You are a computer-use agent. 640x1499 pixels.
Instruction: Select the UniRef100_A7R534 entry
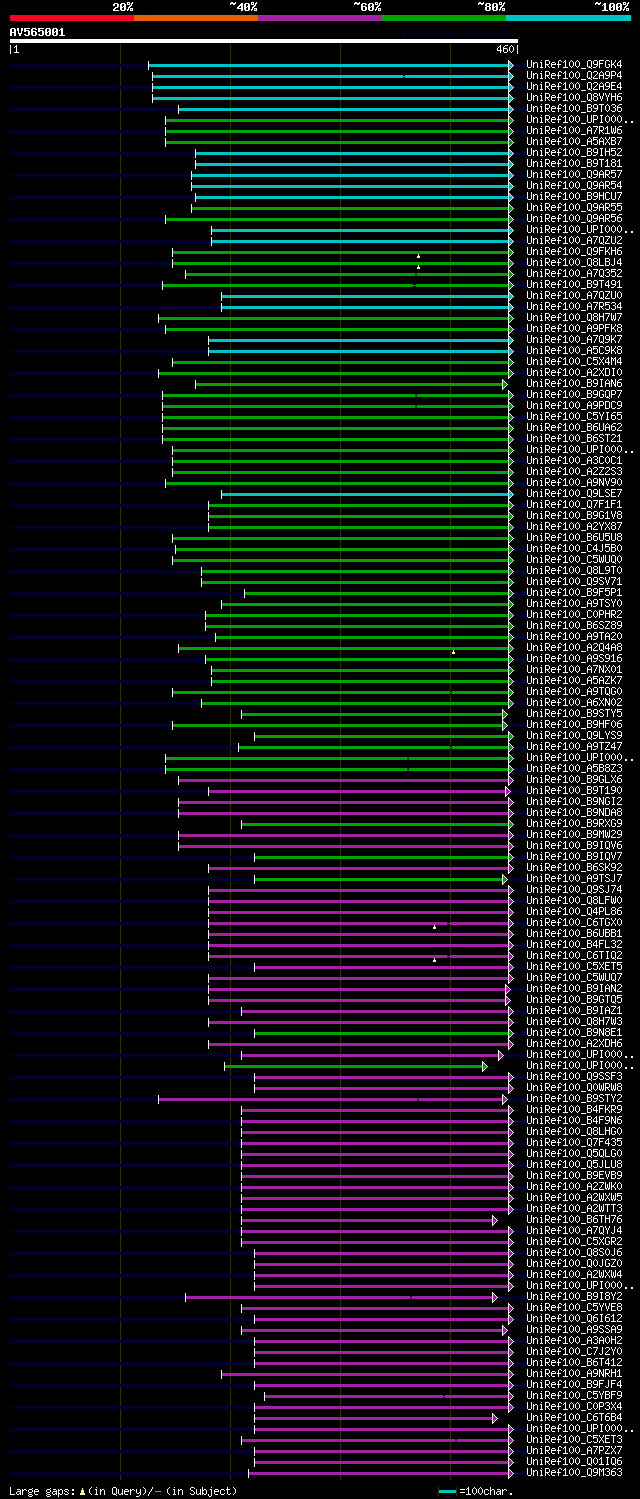574,307
